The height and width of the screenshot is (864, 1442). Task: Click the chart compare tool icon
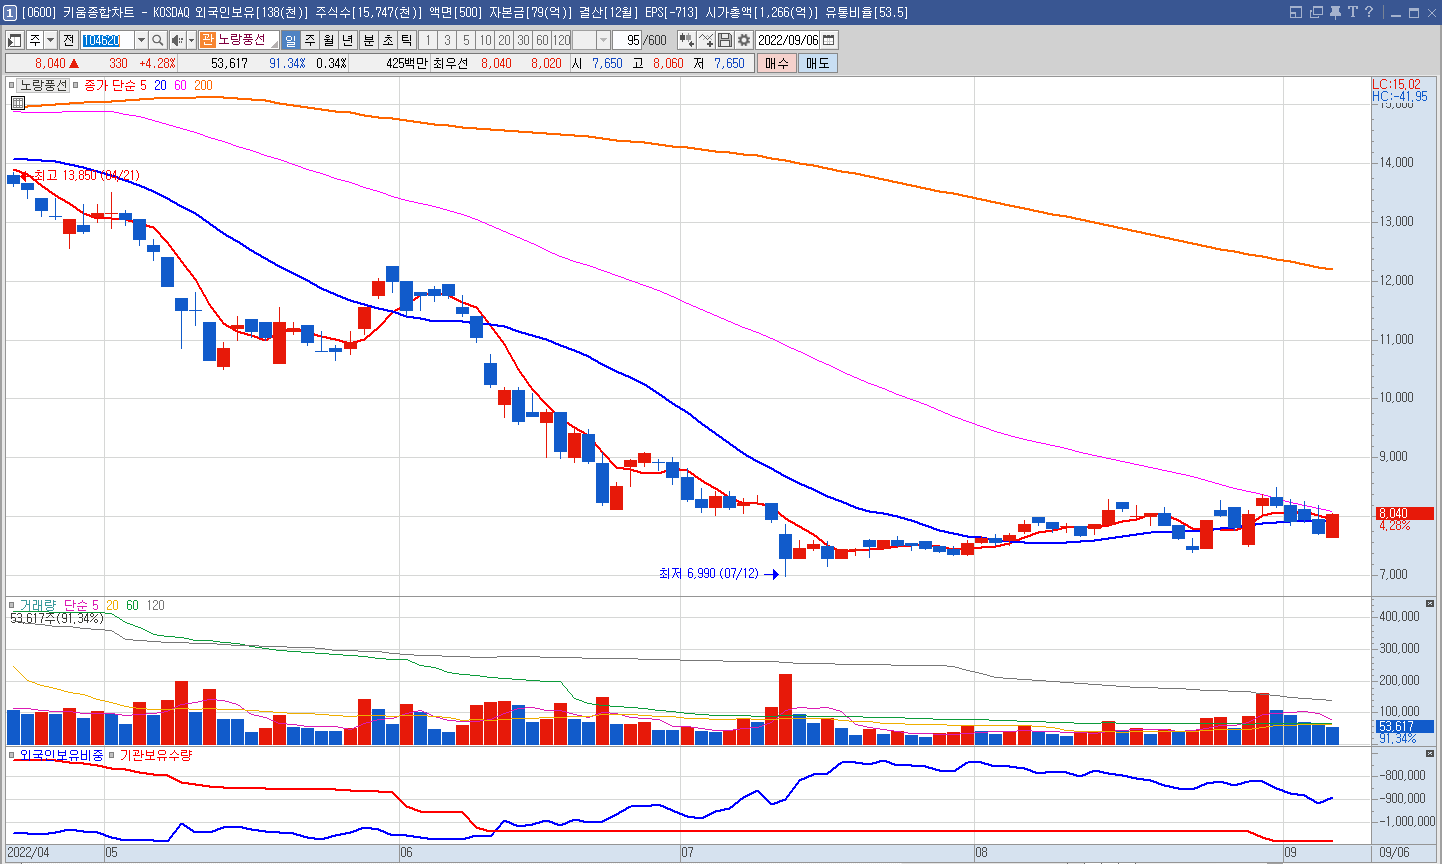[686, 40]
